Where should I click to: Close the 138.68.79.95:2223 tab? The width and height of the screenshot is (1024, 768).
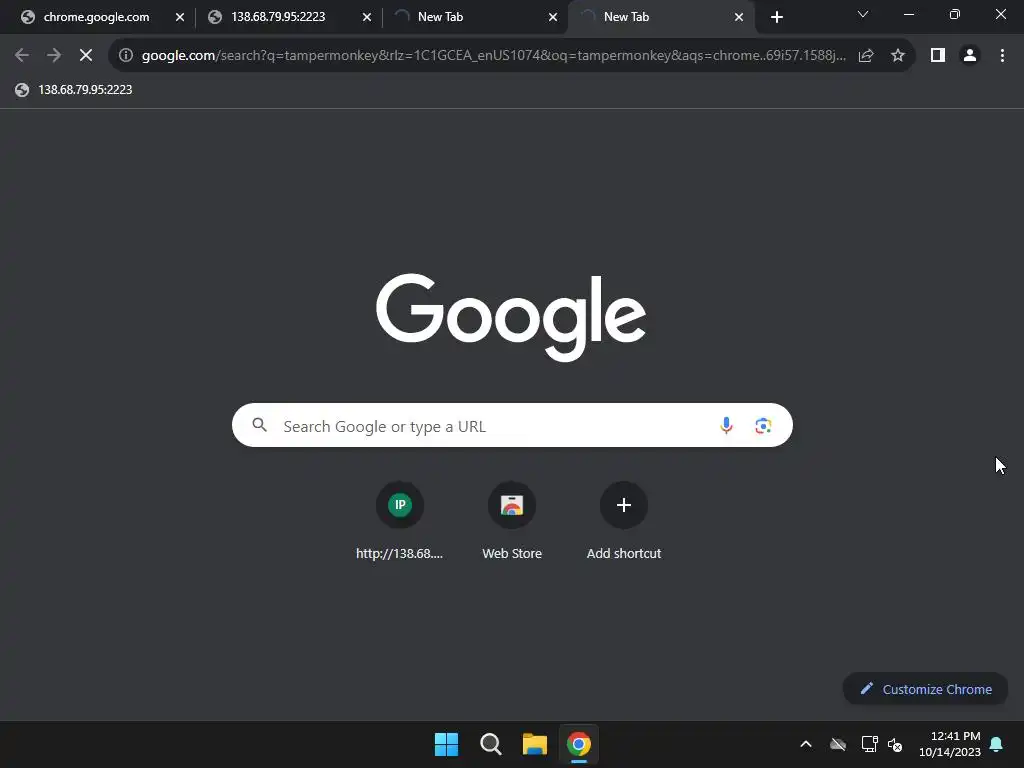(366, 17)
